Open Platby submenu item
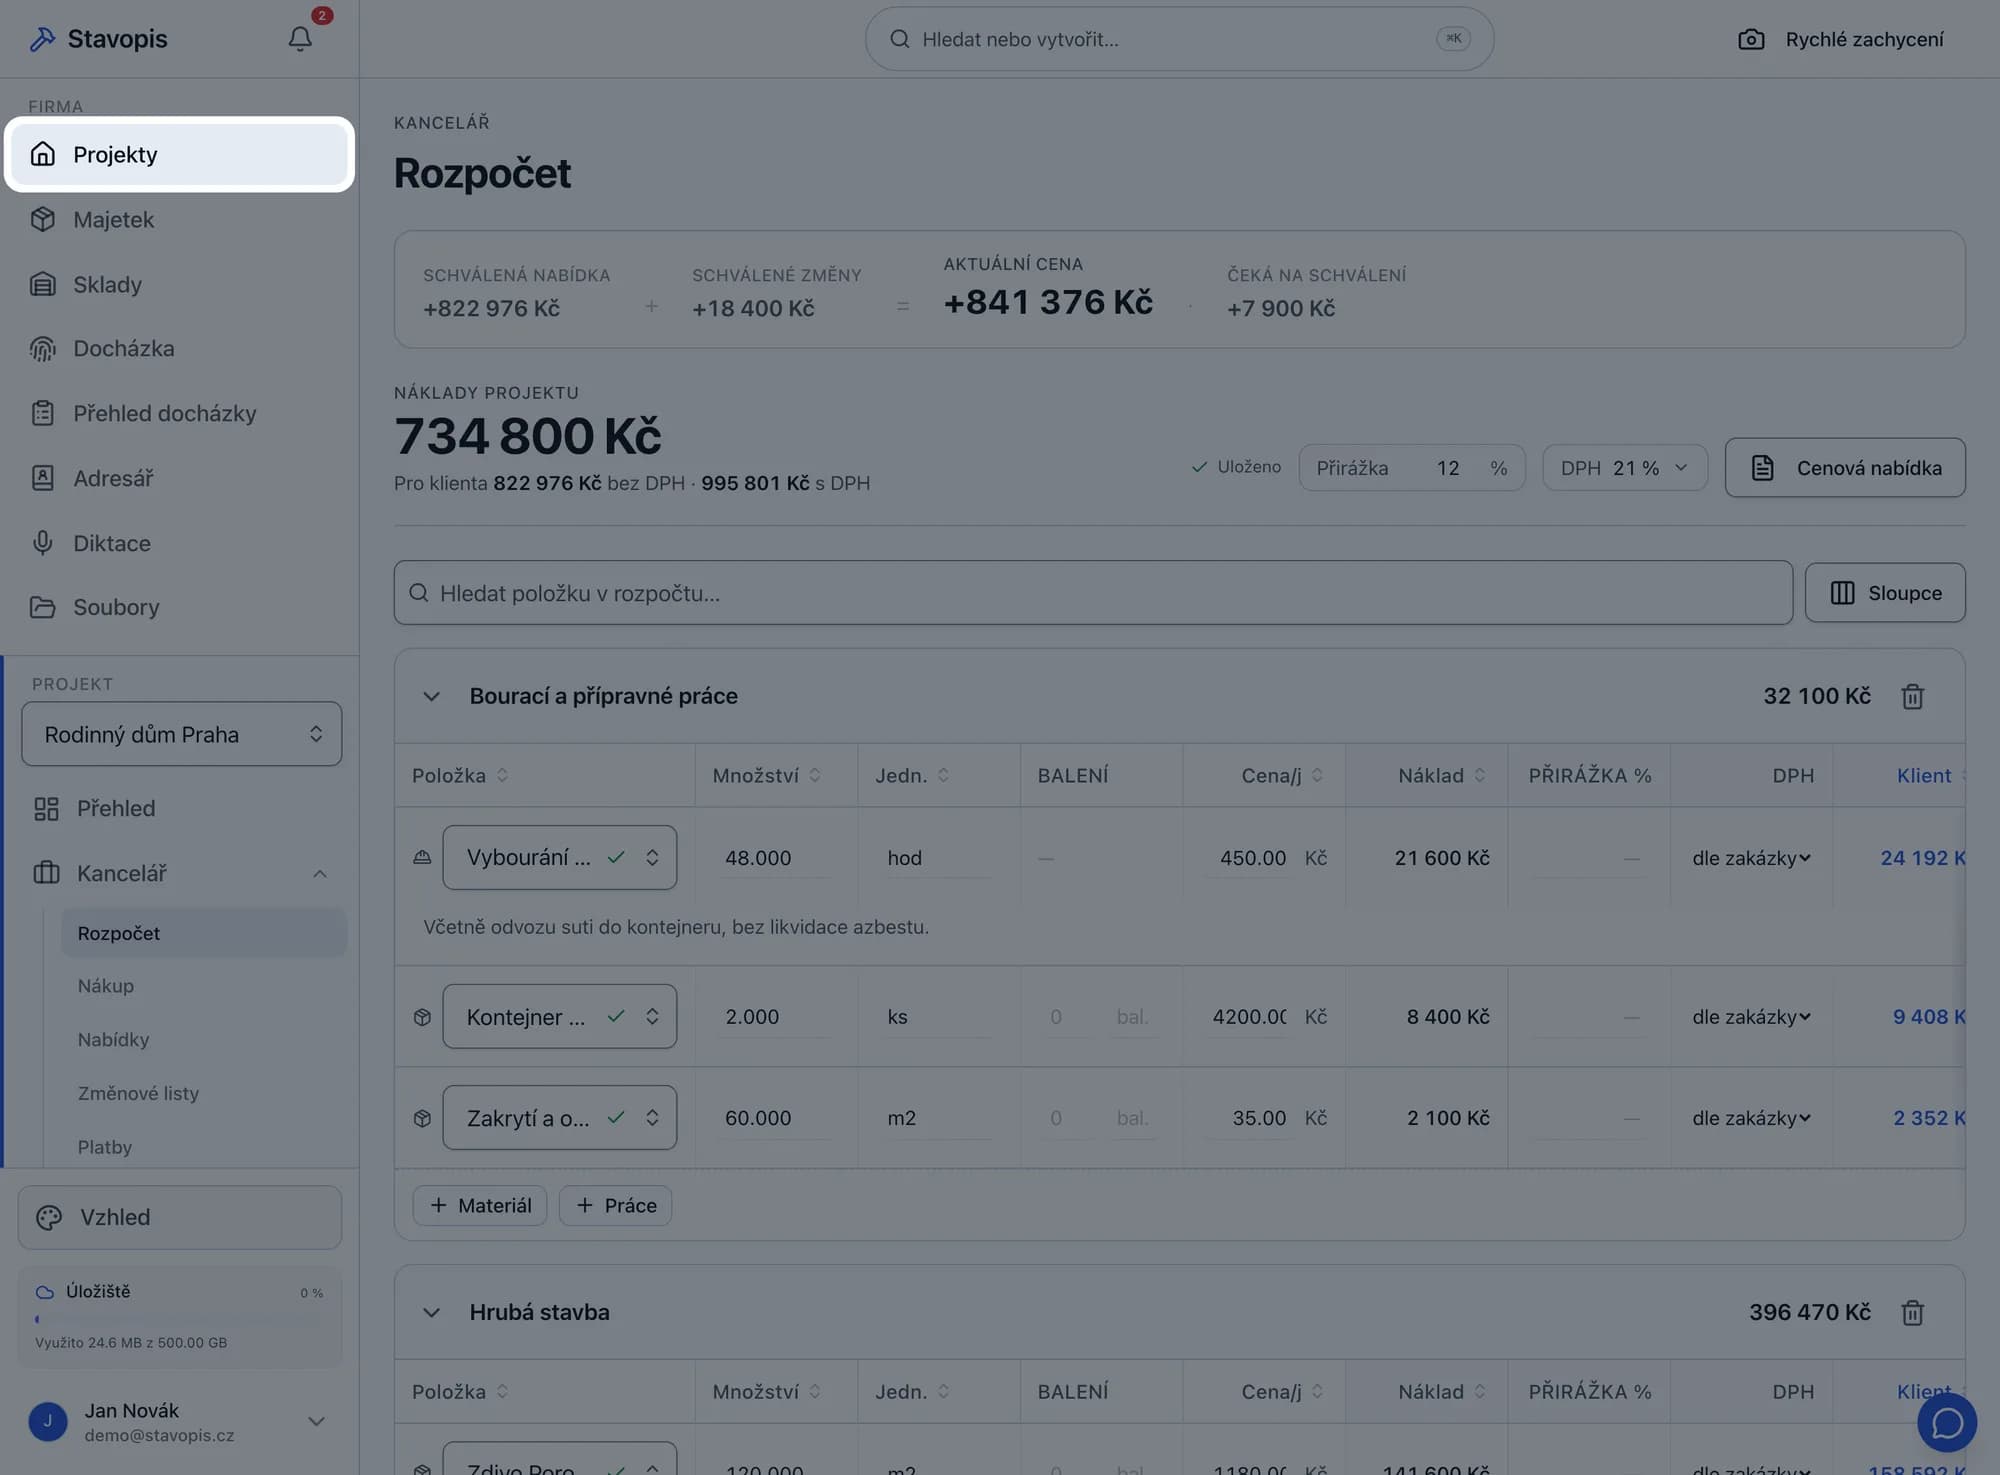This screenshot has height=1475, width=2000. [x=204, y=1147]
